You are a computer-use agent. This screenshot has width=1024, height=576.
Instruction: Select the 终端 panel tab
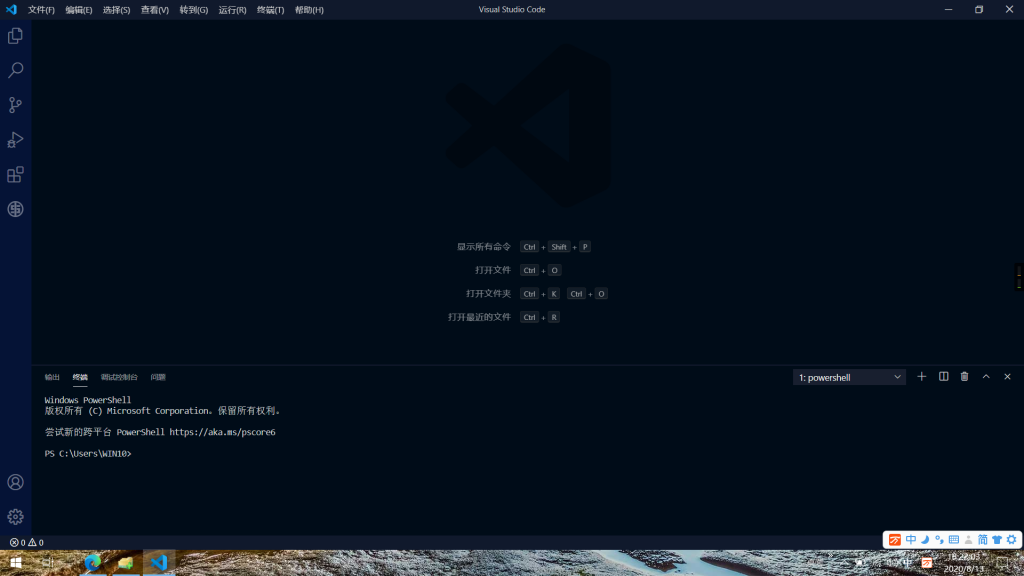point(80,377)
